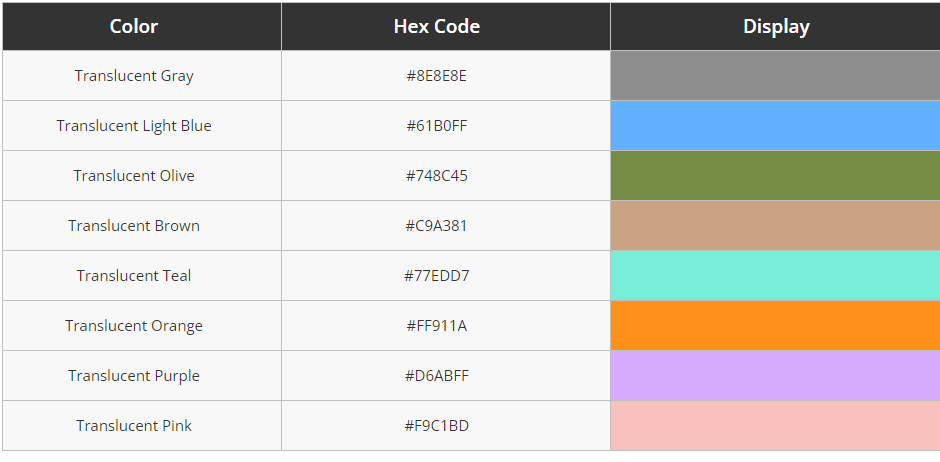The height and width of the screenshot is (462, 940).
Task: Click hex code #8E8E8E
Action: coord(436,76)
